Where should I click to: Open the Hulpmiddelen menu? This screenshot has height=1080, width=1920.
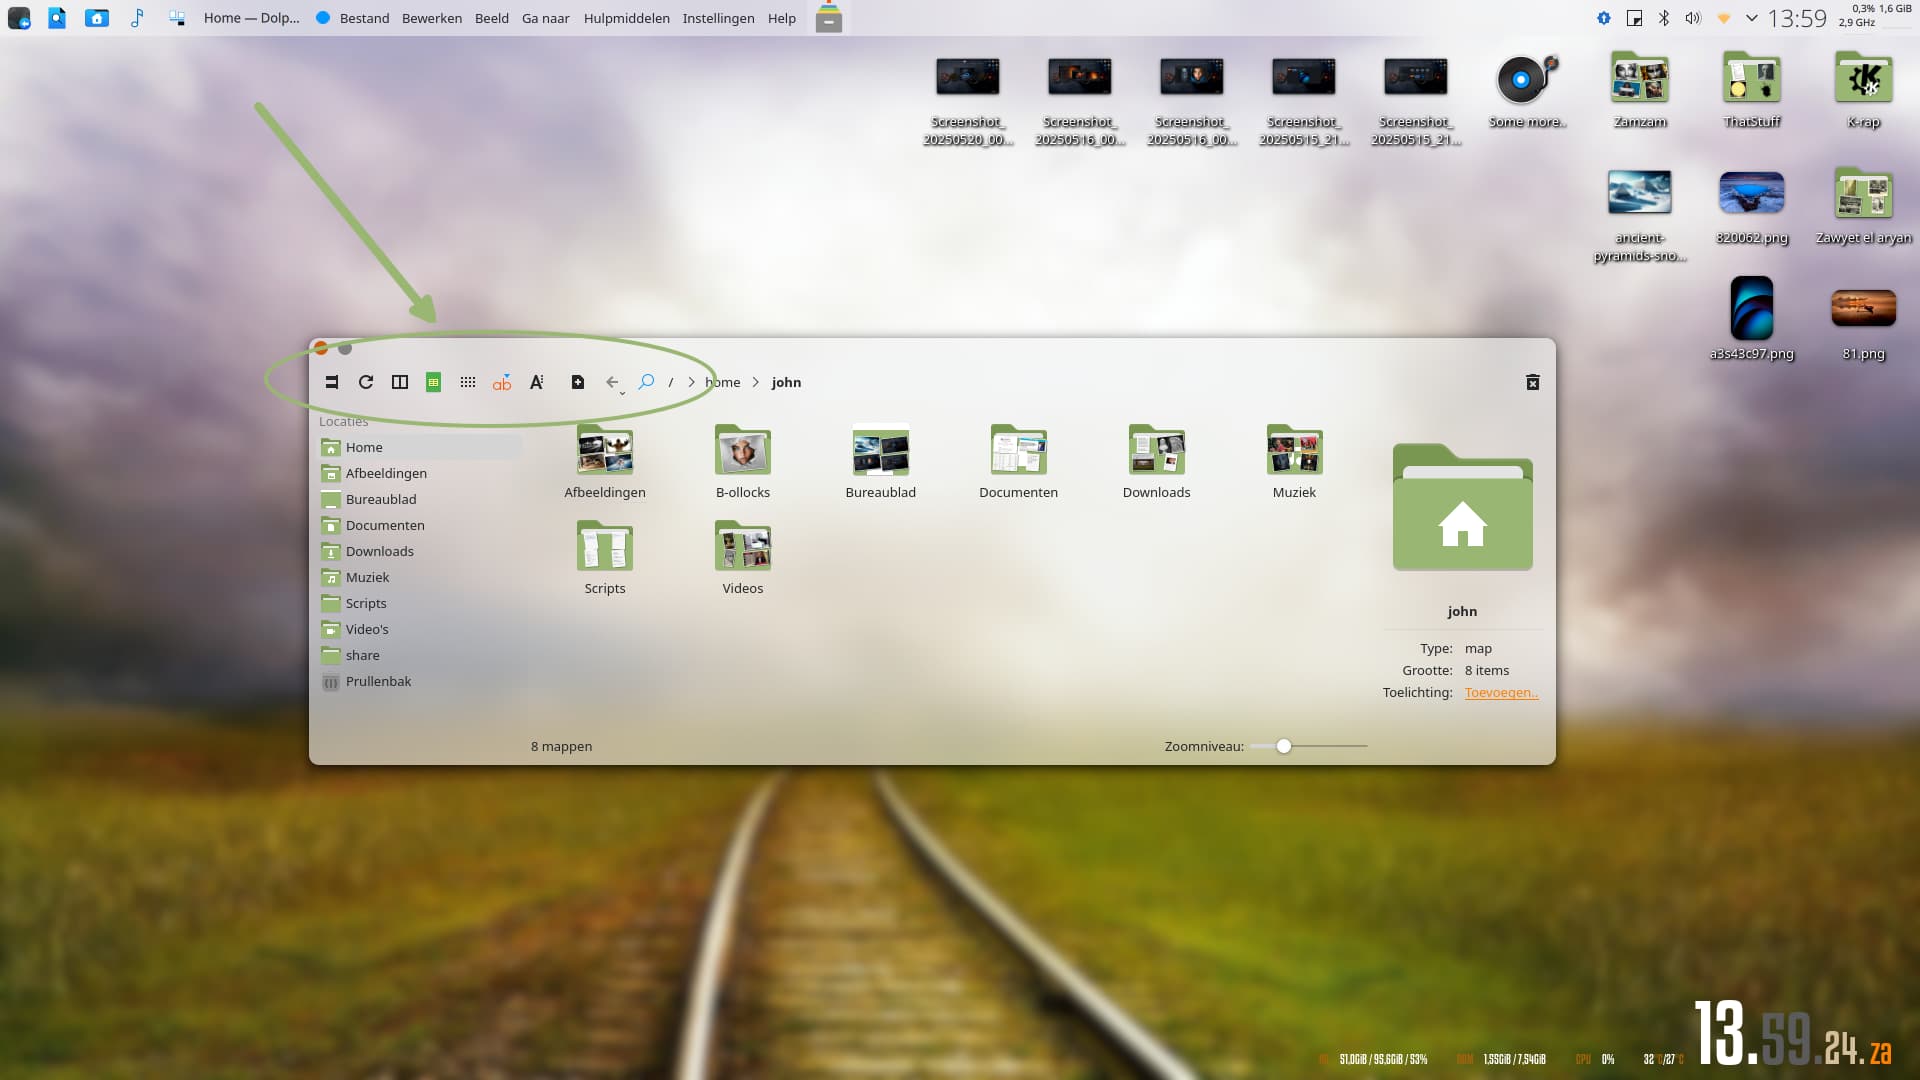627,18
